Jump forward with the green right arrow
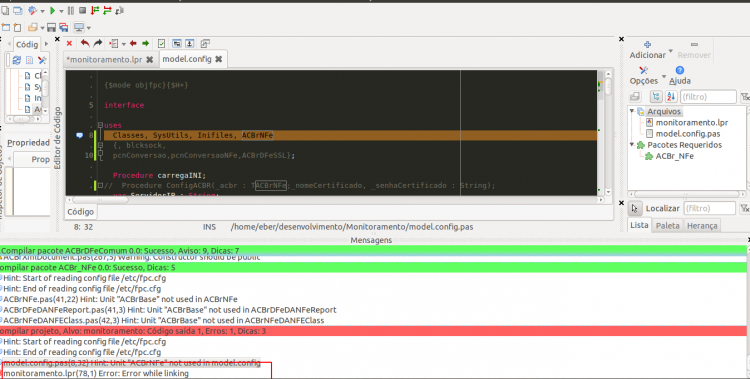The image size is (750, 379). (x=145, y=44)
